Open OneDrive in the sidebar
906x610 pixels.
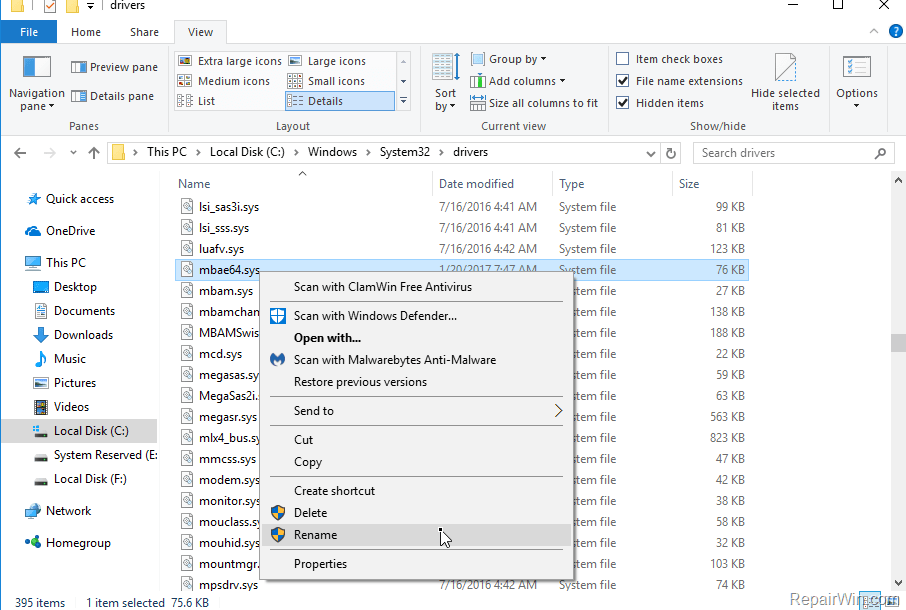[70, 231]
